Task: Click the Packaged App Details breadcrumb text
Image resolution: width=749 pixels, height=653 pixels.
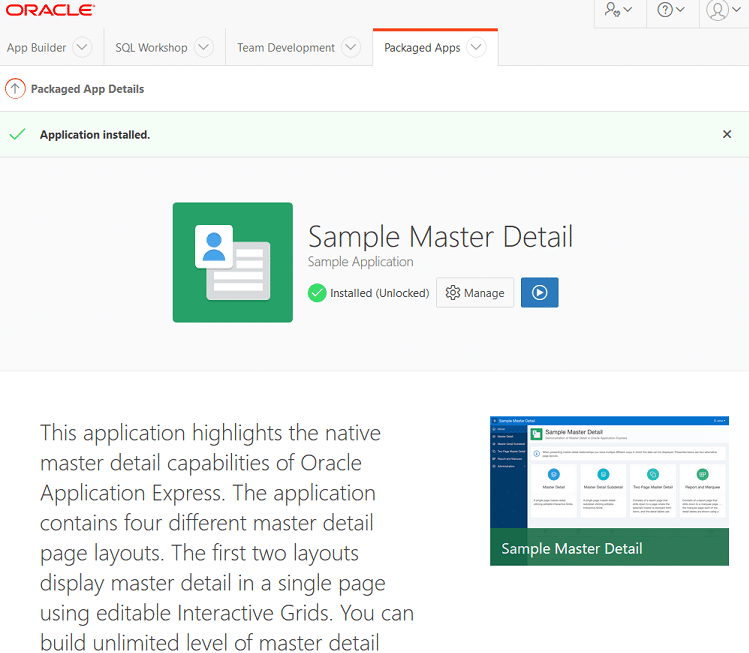Action: tap(87, 89)
